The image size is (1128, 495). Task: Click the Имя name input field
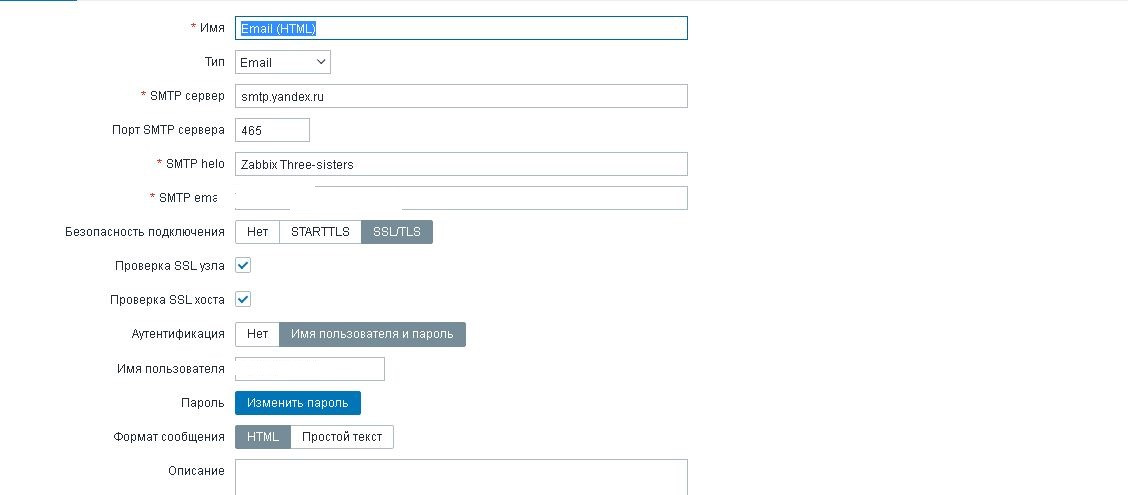pyautogui.click(x=461, y=28)
